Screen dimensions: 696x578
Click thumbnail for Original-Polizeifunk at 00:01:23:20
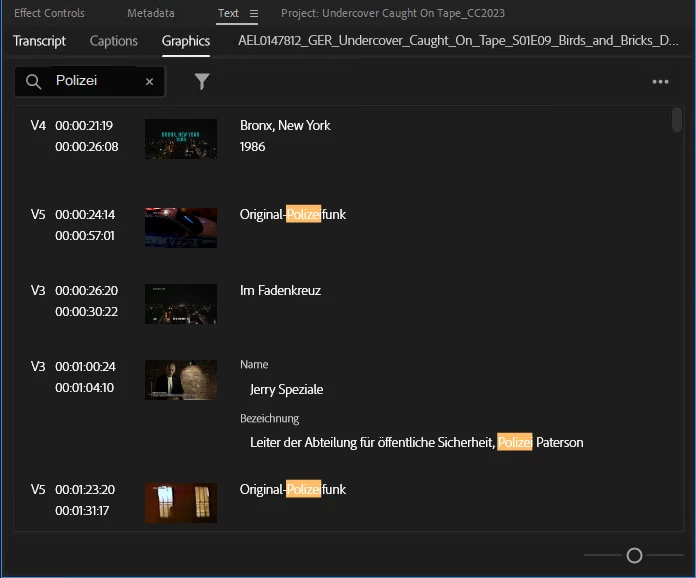coord(181,503)
